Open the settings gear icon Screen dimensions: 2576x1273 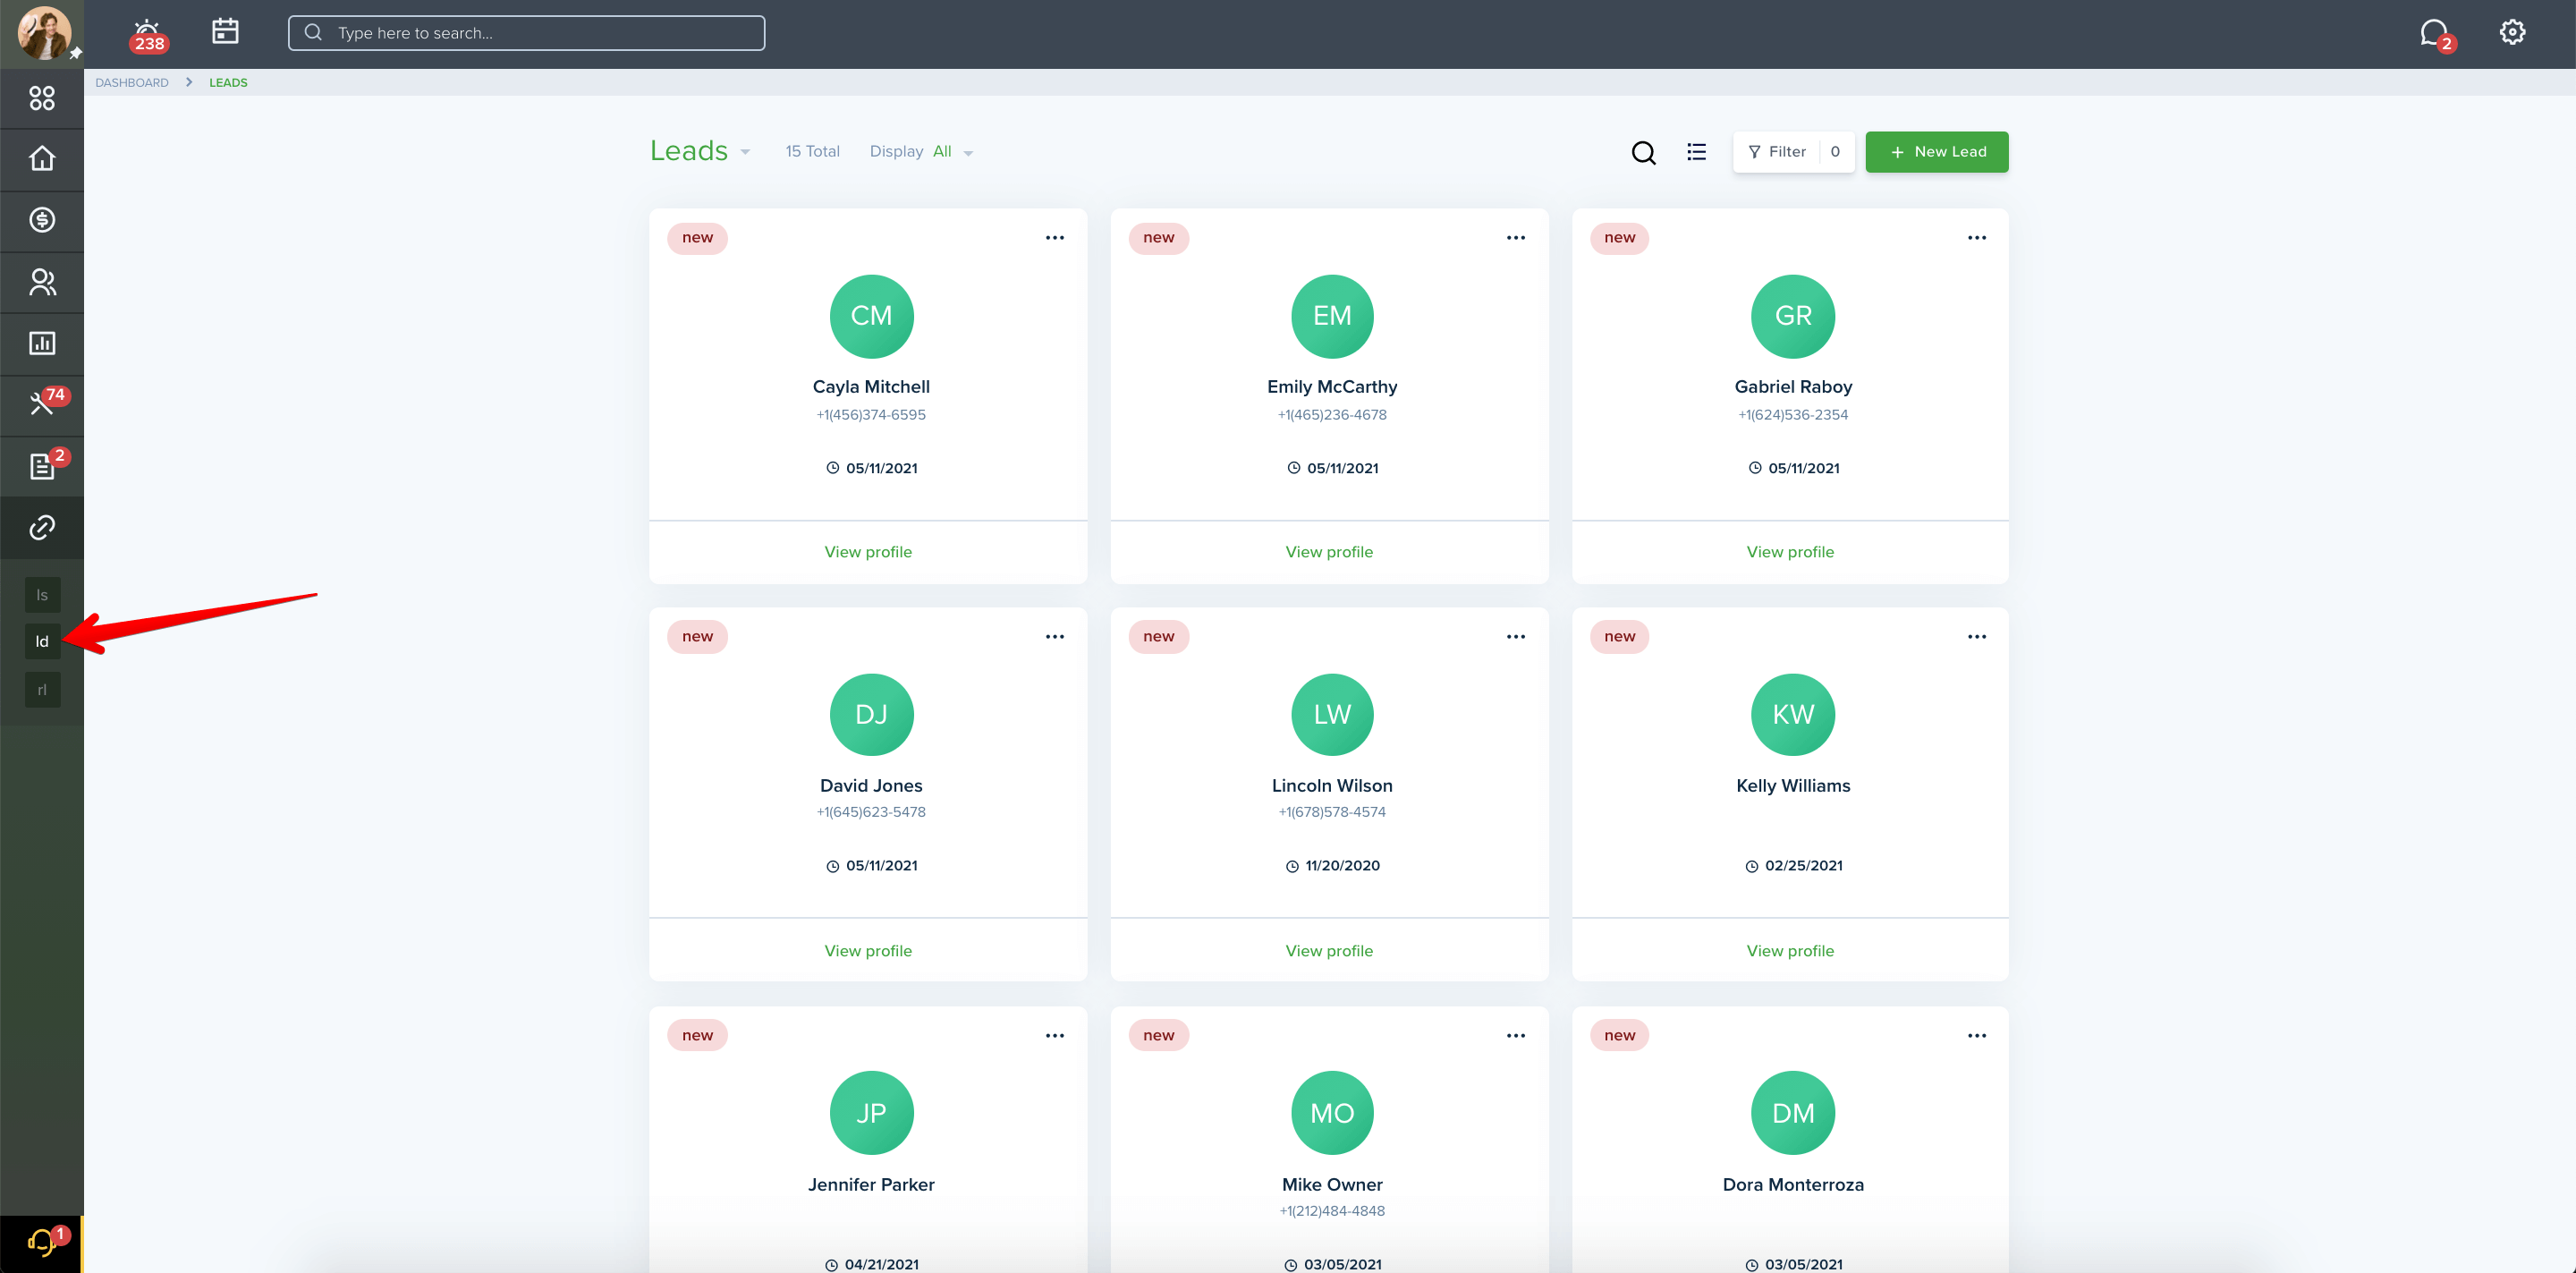2512,32
